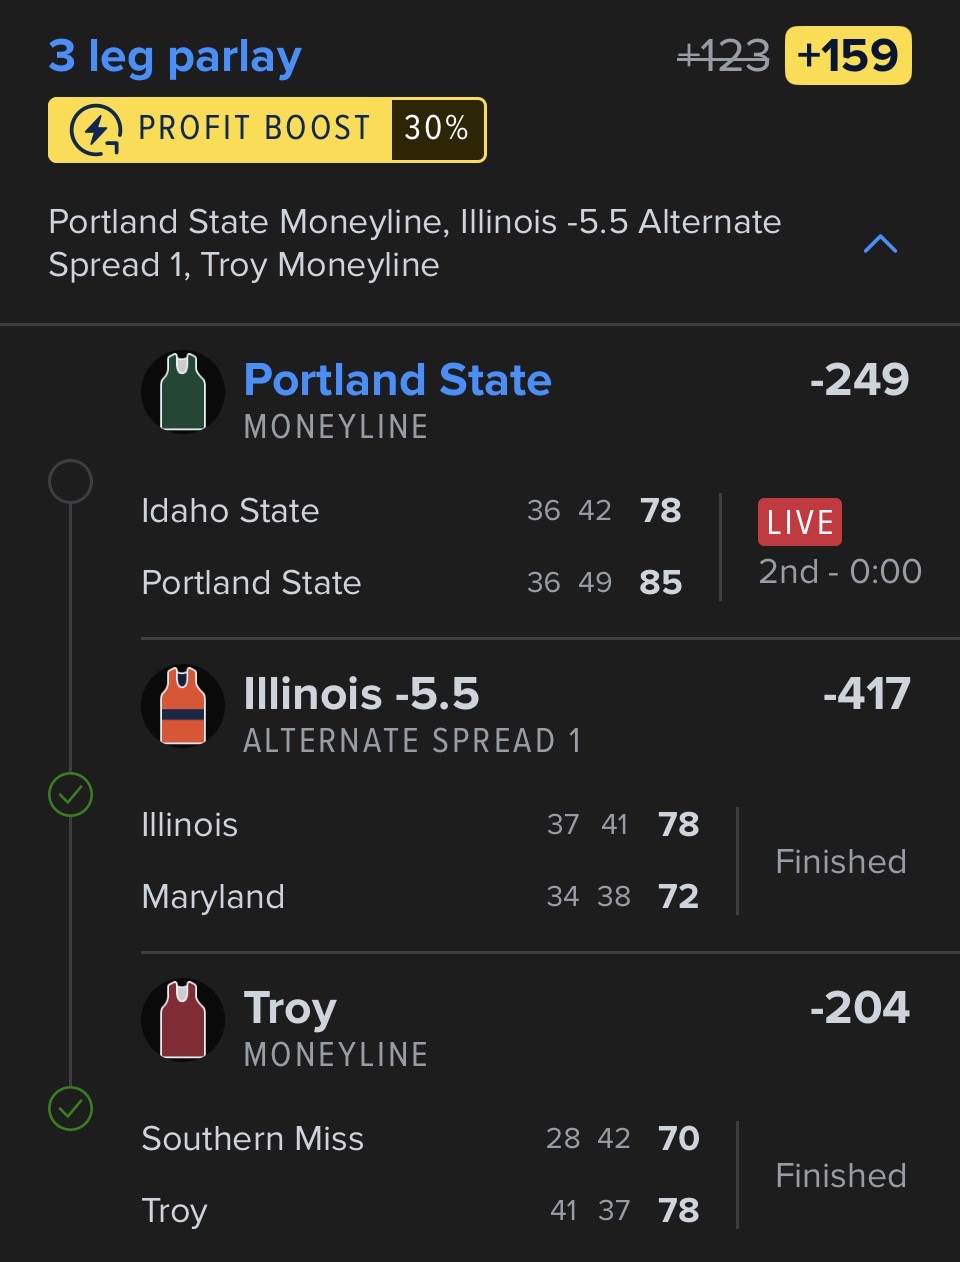Click the red LIVE badge

pyautogui.click(x=800, y=522)
